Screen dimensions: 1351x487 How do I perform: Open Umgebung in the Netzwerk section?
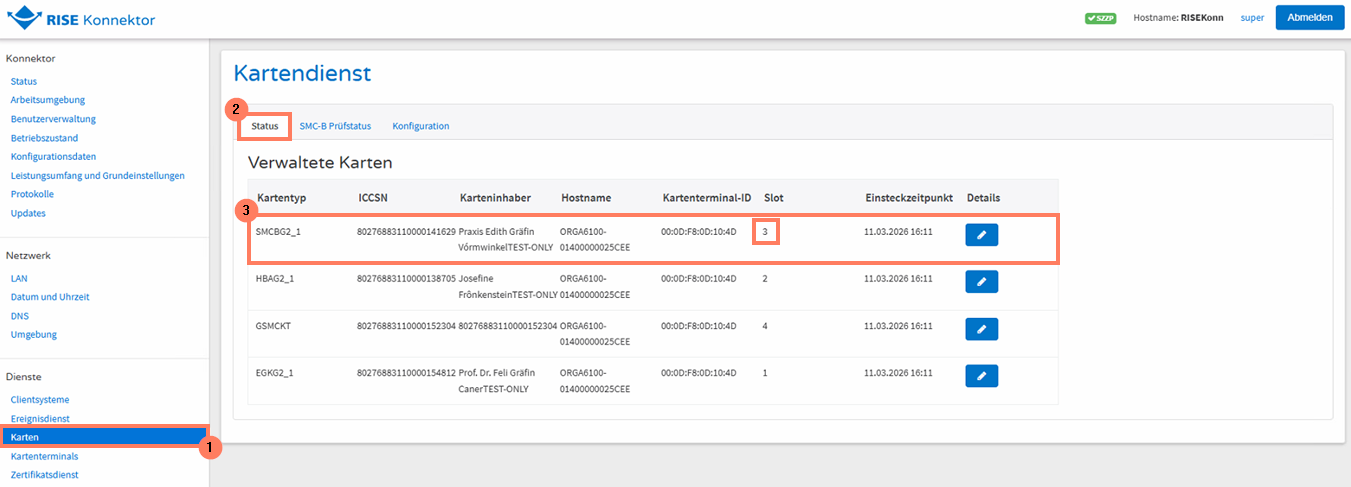coord(34,334)
